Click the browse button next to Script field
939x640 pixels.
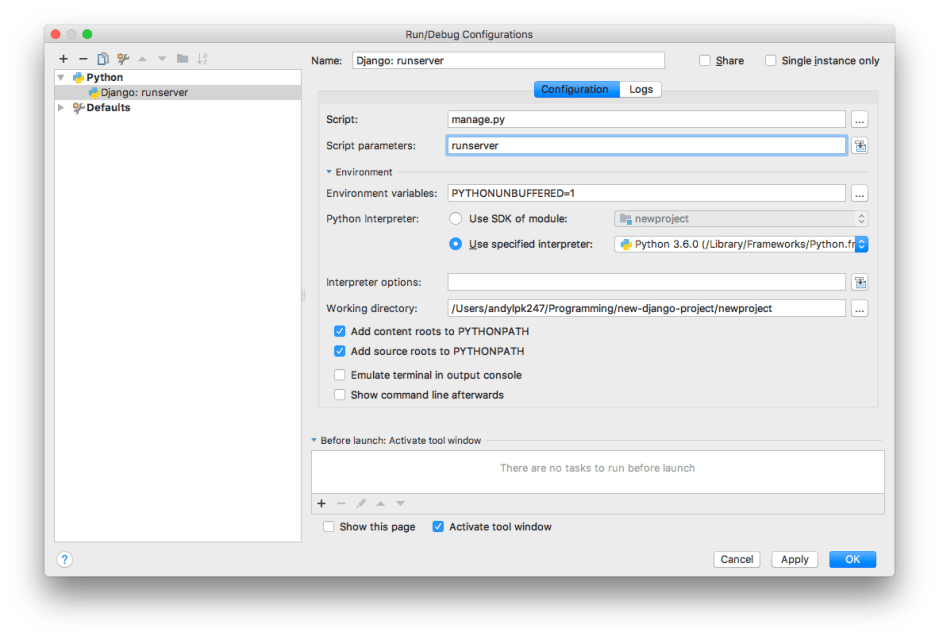859,119
